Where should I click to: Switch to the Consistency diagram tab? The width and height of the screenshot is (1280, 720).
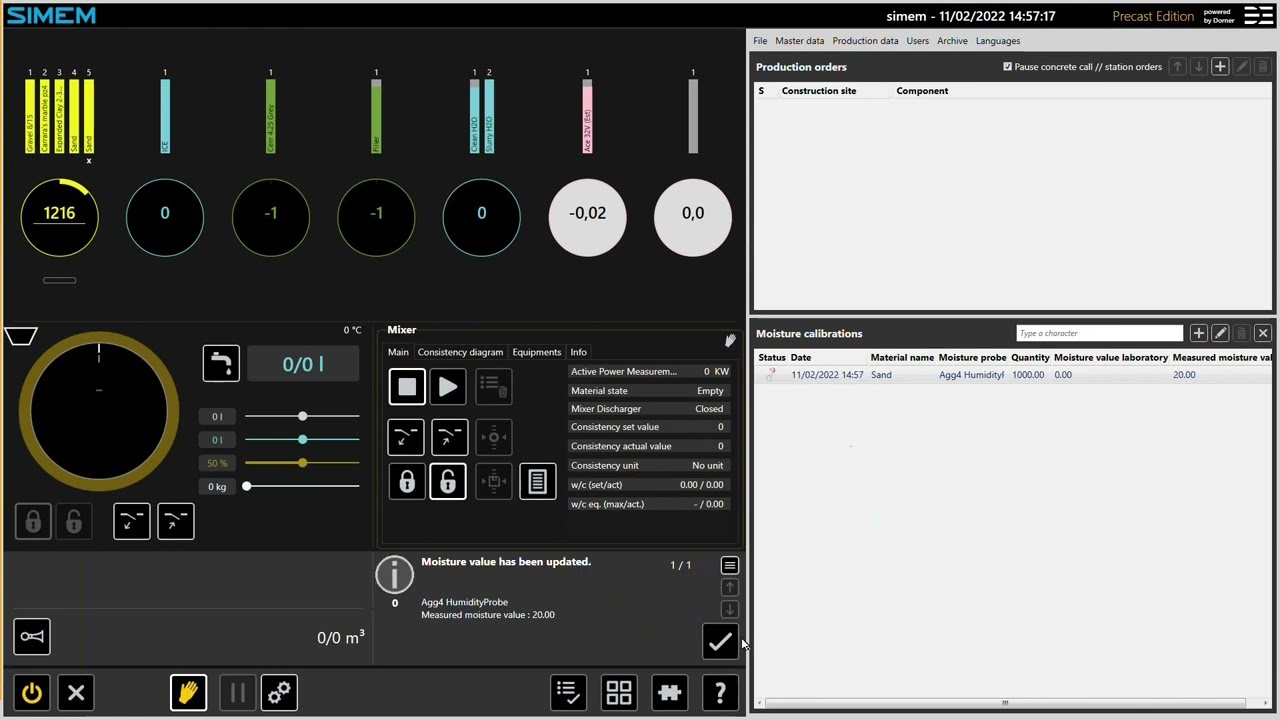point(460,352)
